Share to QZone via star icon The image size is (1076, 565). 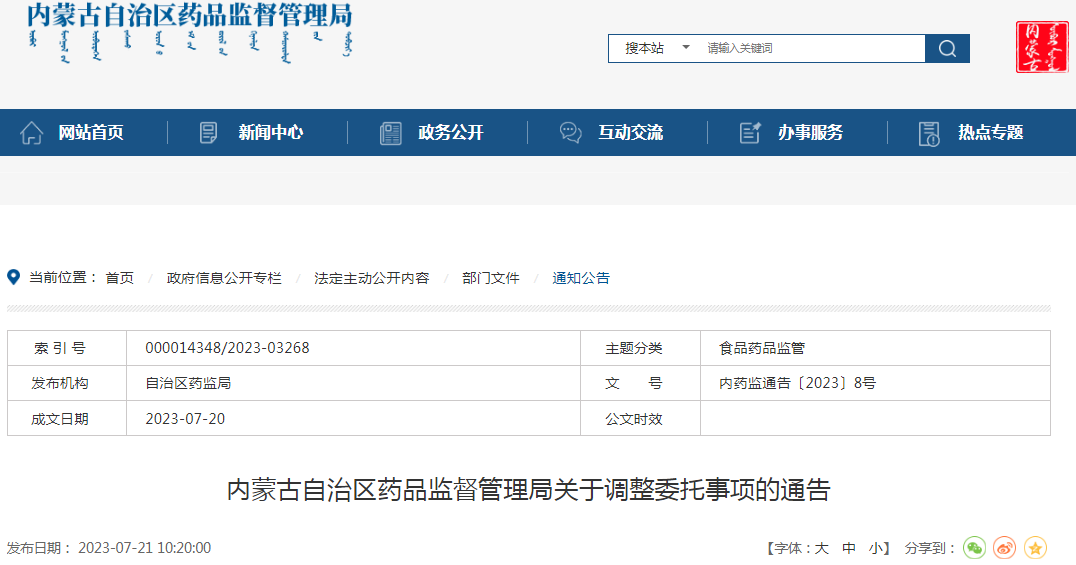pos(1035,548)
